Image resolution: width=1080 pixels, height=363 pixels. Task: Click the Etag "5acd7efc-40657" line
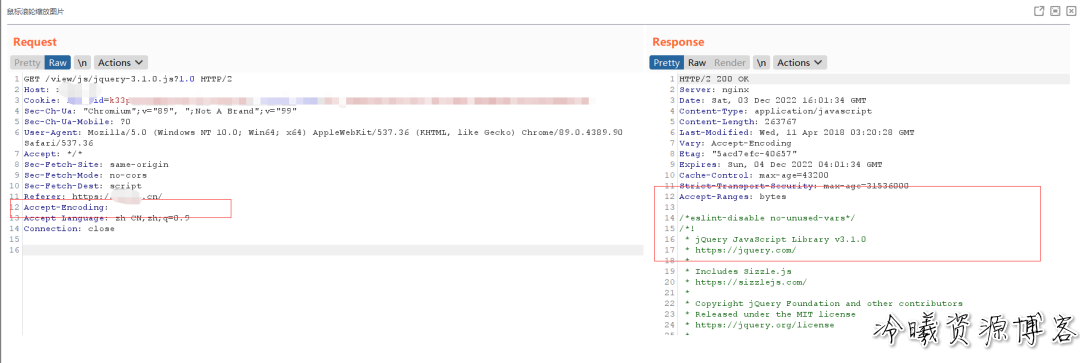(738, 154)
